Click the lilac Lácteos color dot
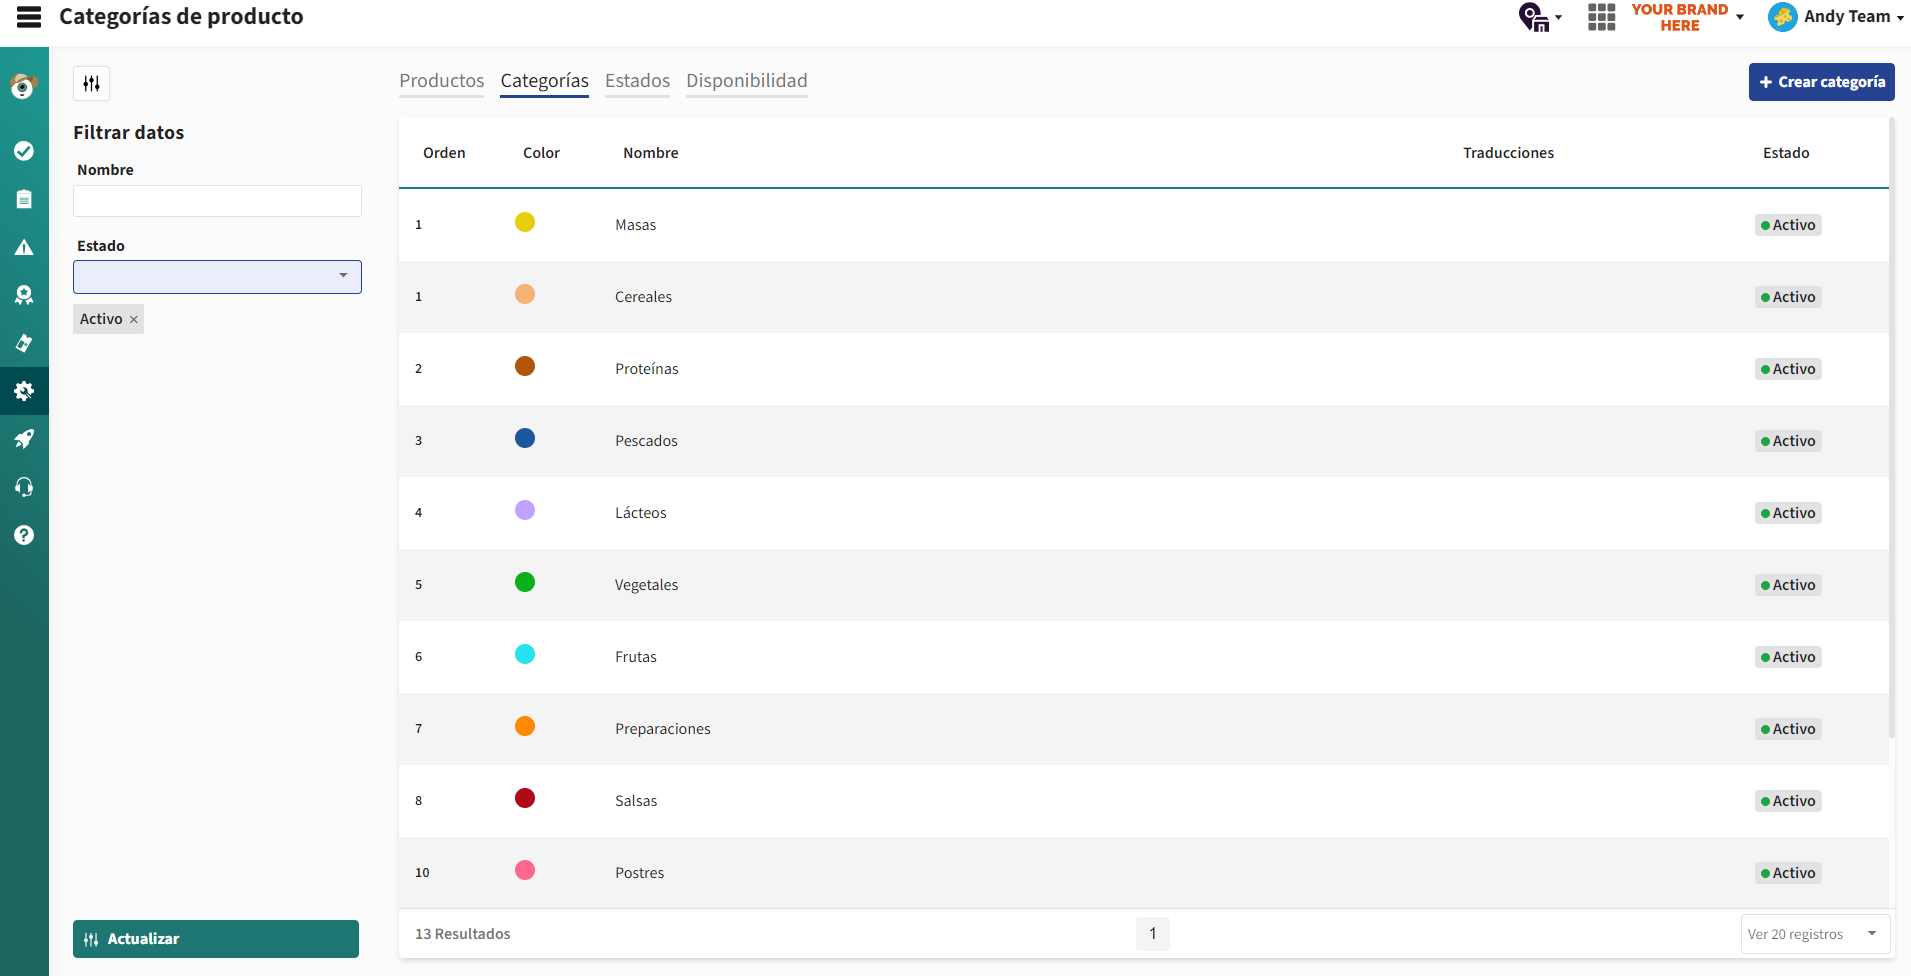Image resolution: width=1911 pixels, height=976 pixels. click(x=525, y=510)
